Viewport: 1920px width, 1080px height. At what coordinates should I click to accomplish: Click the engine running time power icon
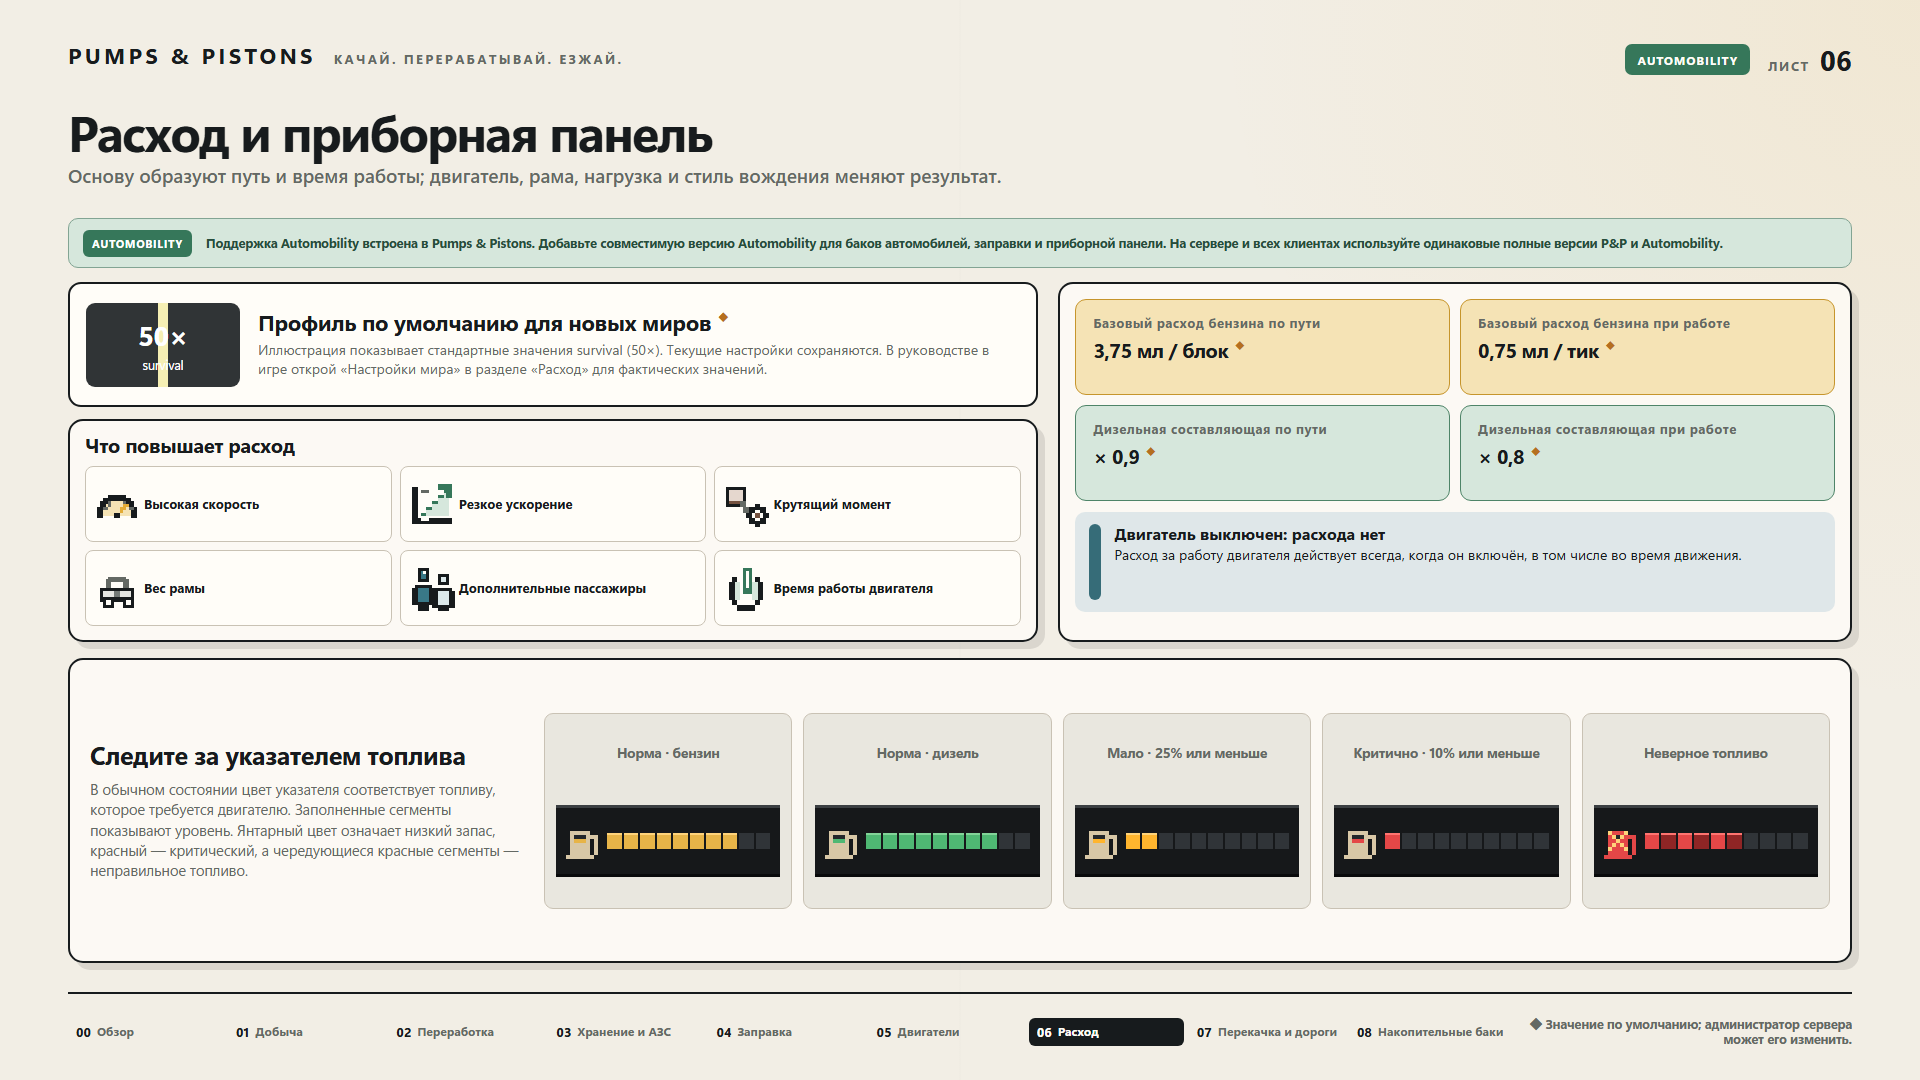click(746, 589)
